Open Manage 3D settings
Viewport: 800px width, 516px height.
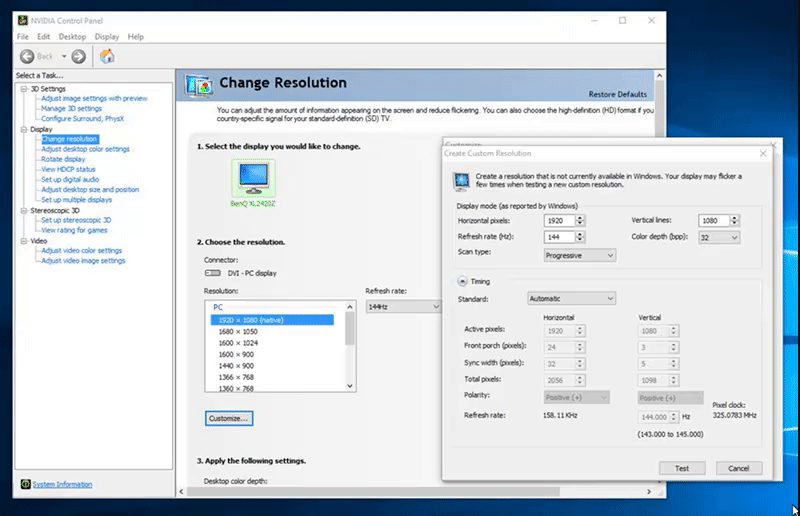point(71,109)
